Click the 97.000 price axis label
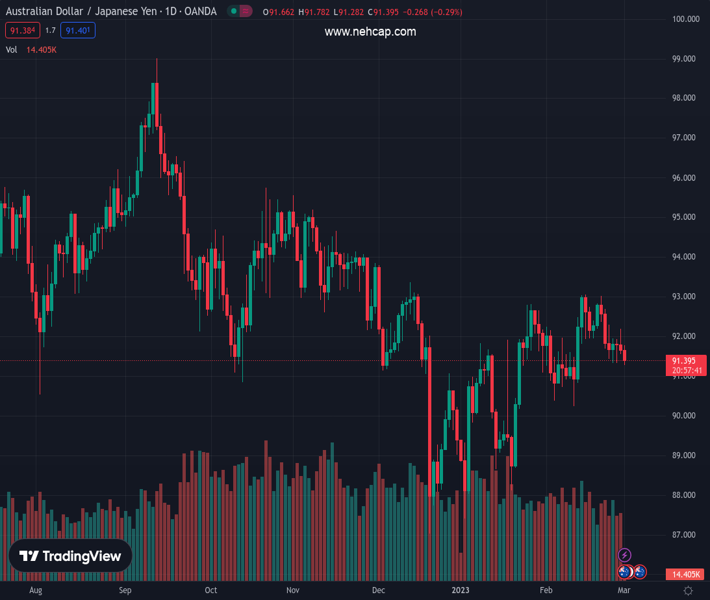This screenshot has height=600, width=710. [x=684, y=138]
